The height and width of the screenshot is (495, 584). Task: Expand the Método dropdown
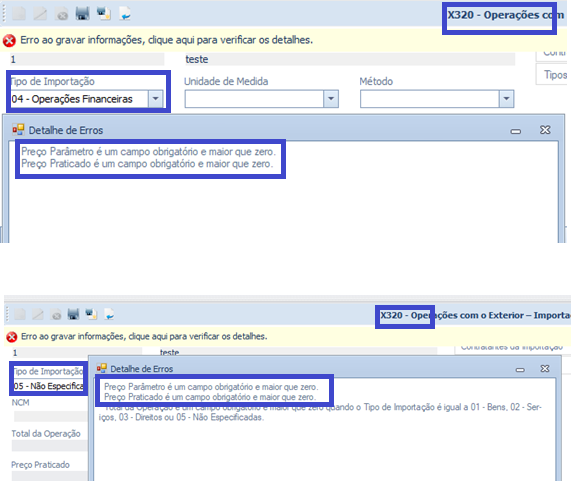pos(506,99)
